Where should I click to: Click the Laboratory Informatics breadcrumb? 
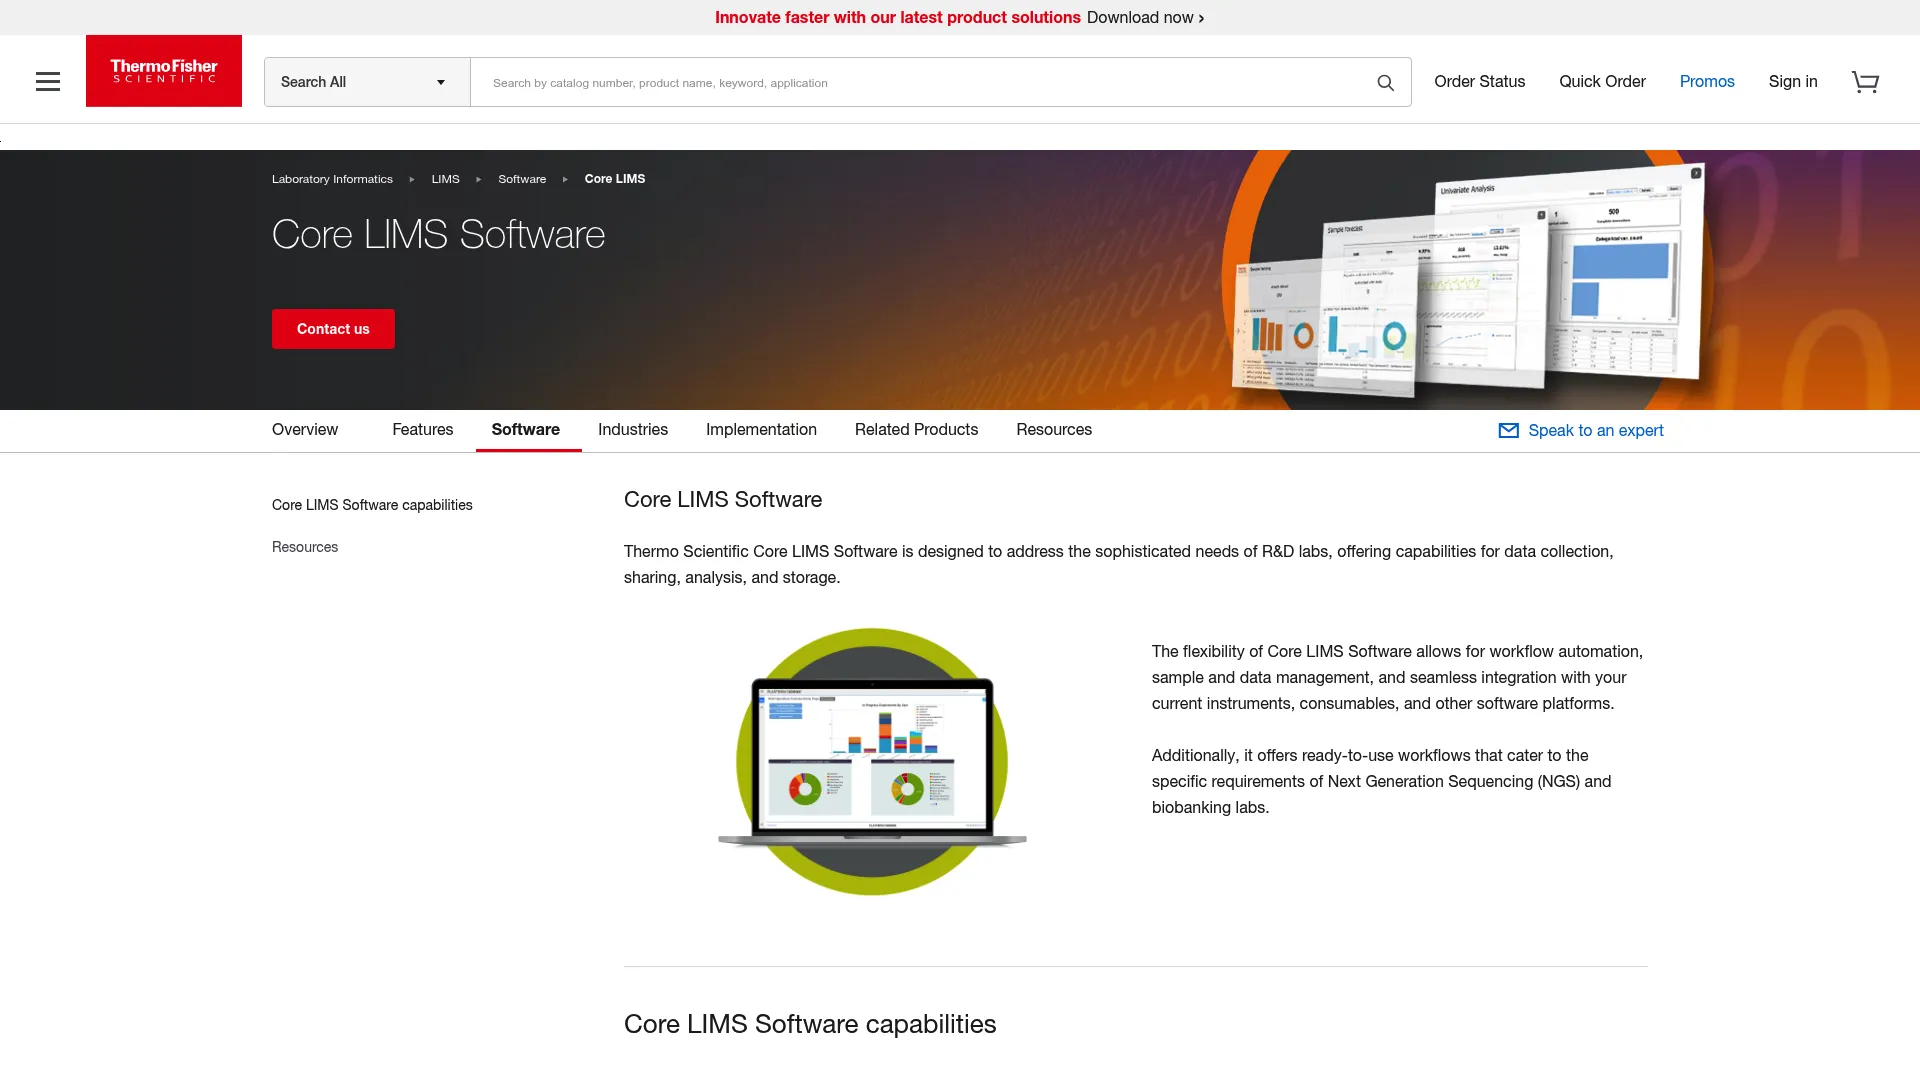[x=332, y=179]
